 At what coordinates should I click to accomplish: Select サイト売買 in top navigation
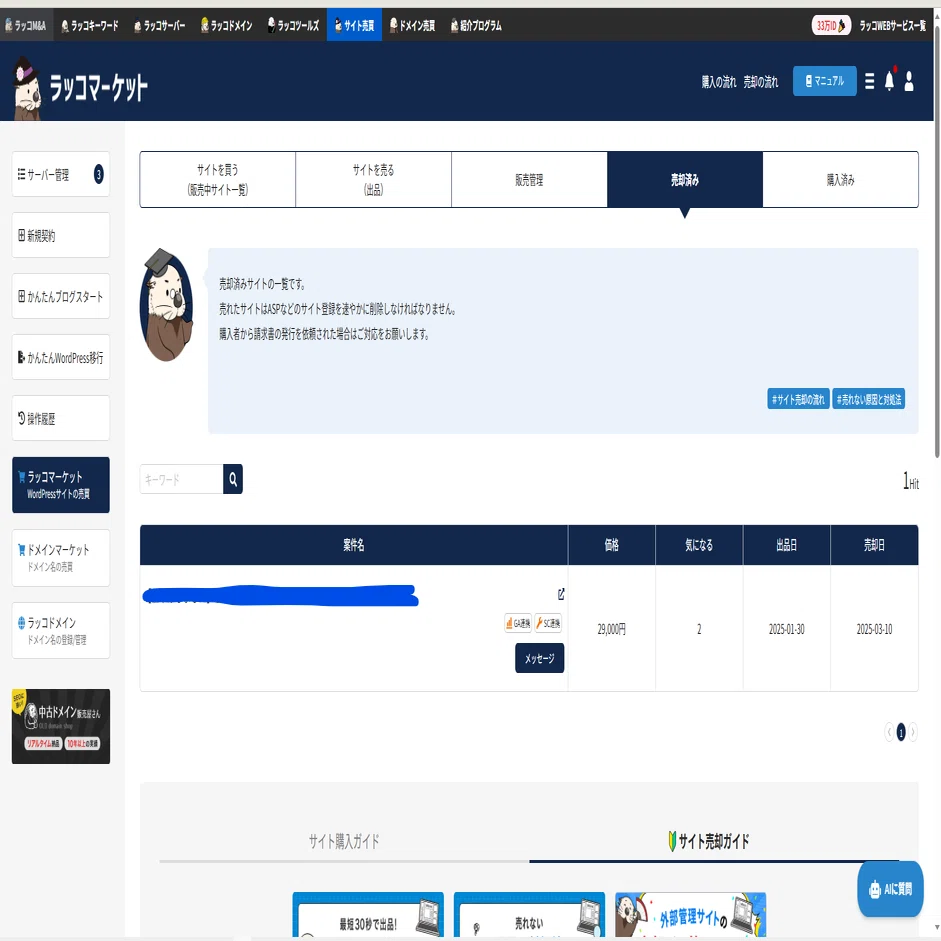[x=354, y=25]
